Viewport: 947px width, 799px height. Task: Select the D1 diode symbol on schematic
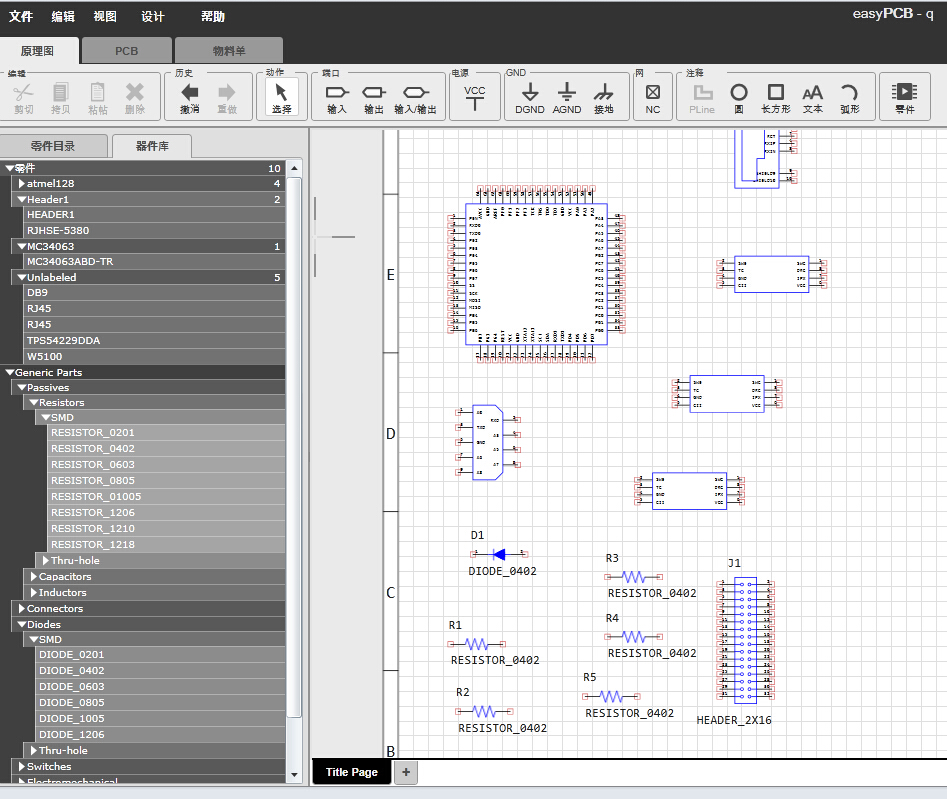[499, 554]
